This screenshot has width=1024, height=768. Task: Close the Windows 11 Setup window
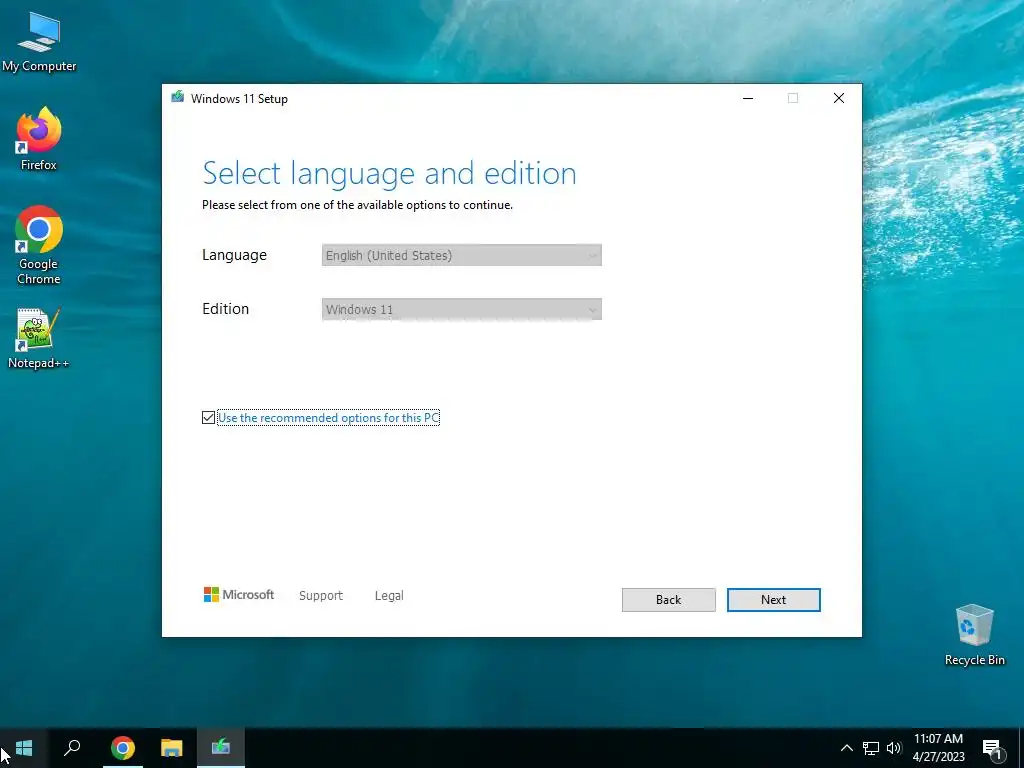(839, 98)
